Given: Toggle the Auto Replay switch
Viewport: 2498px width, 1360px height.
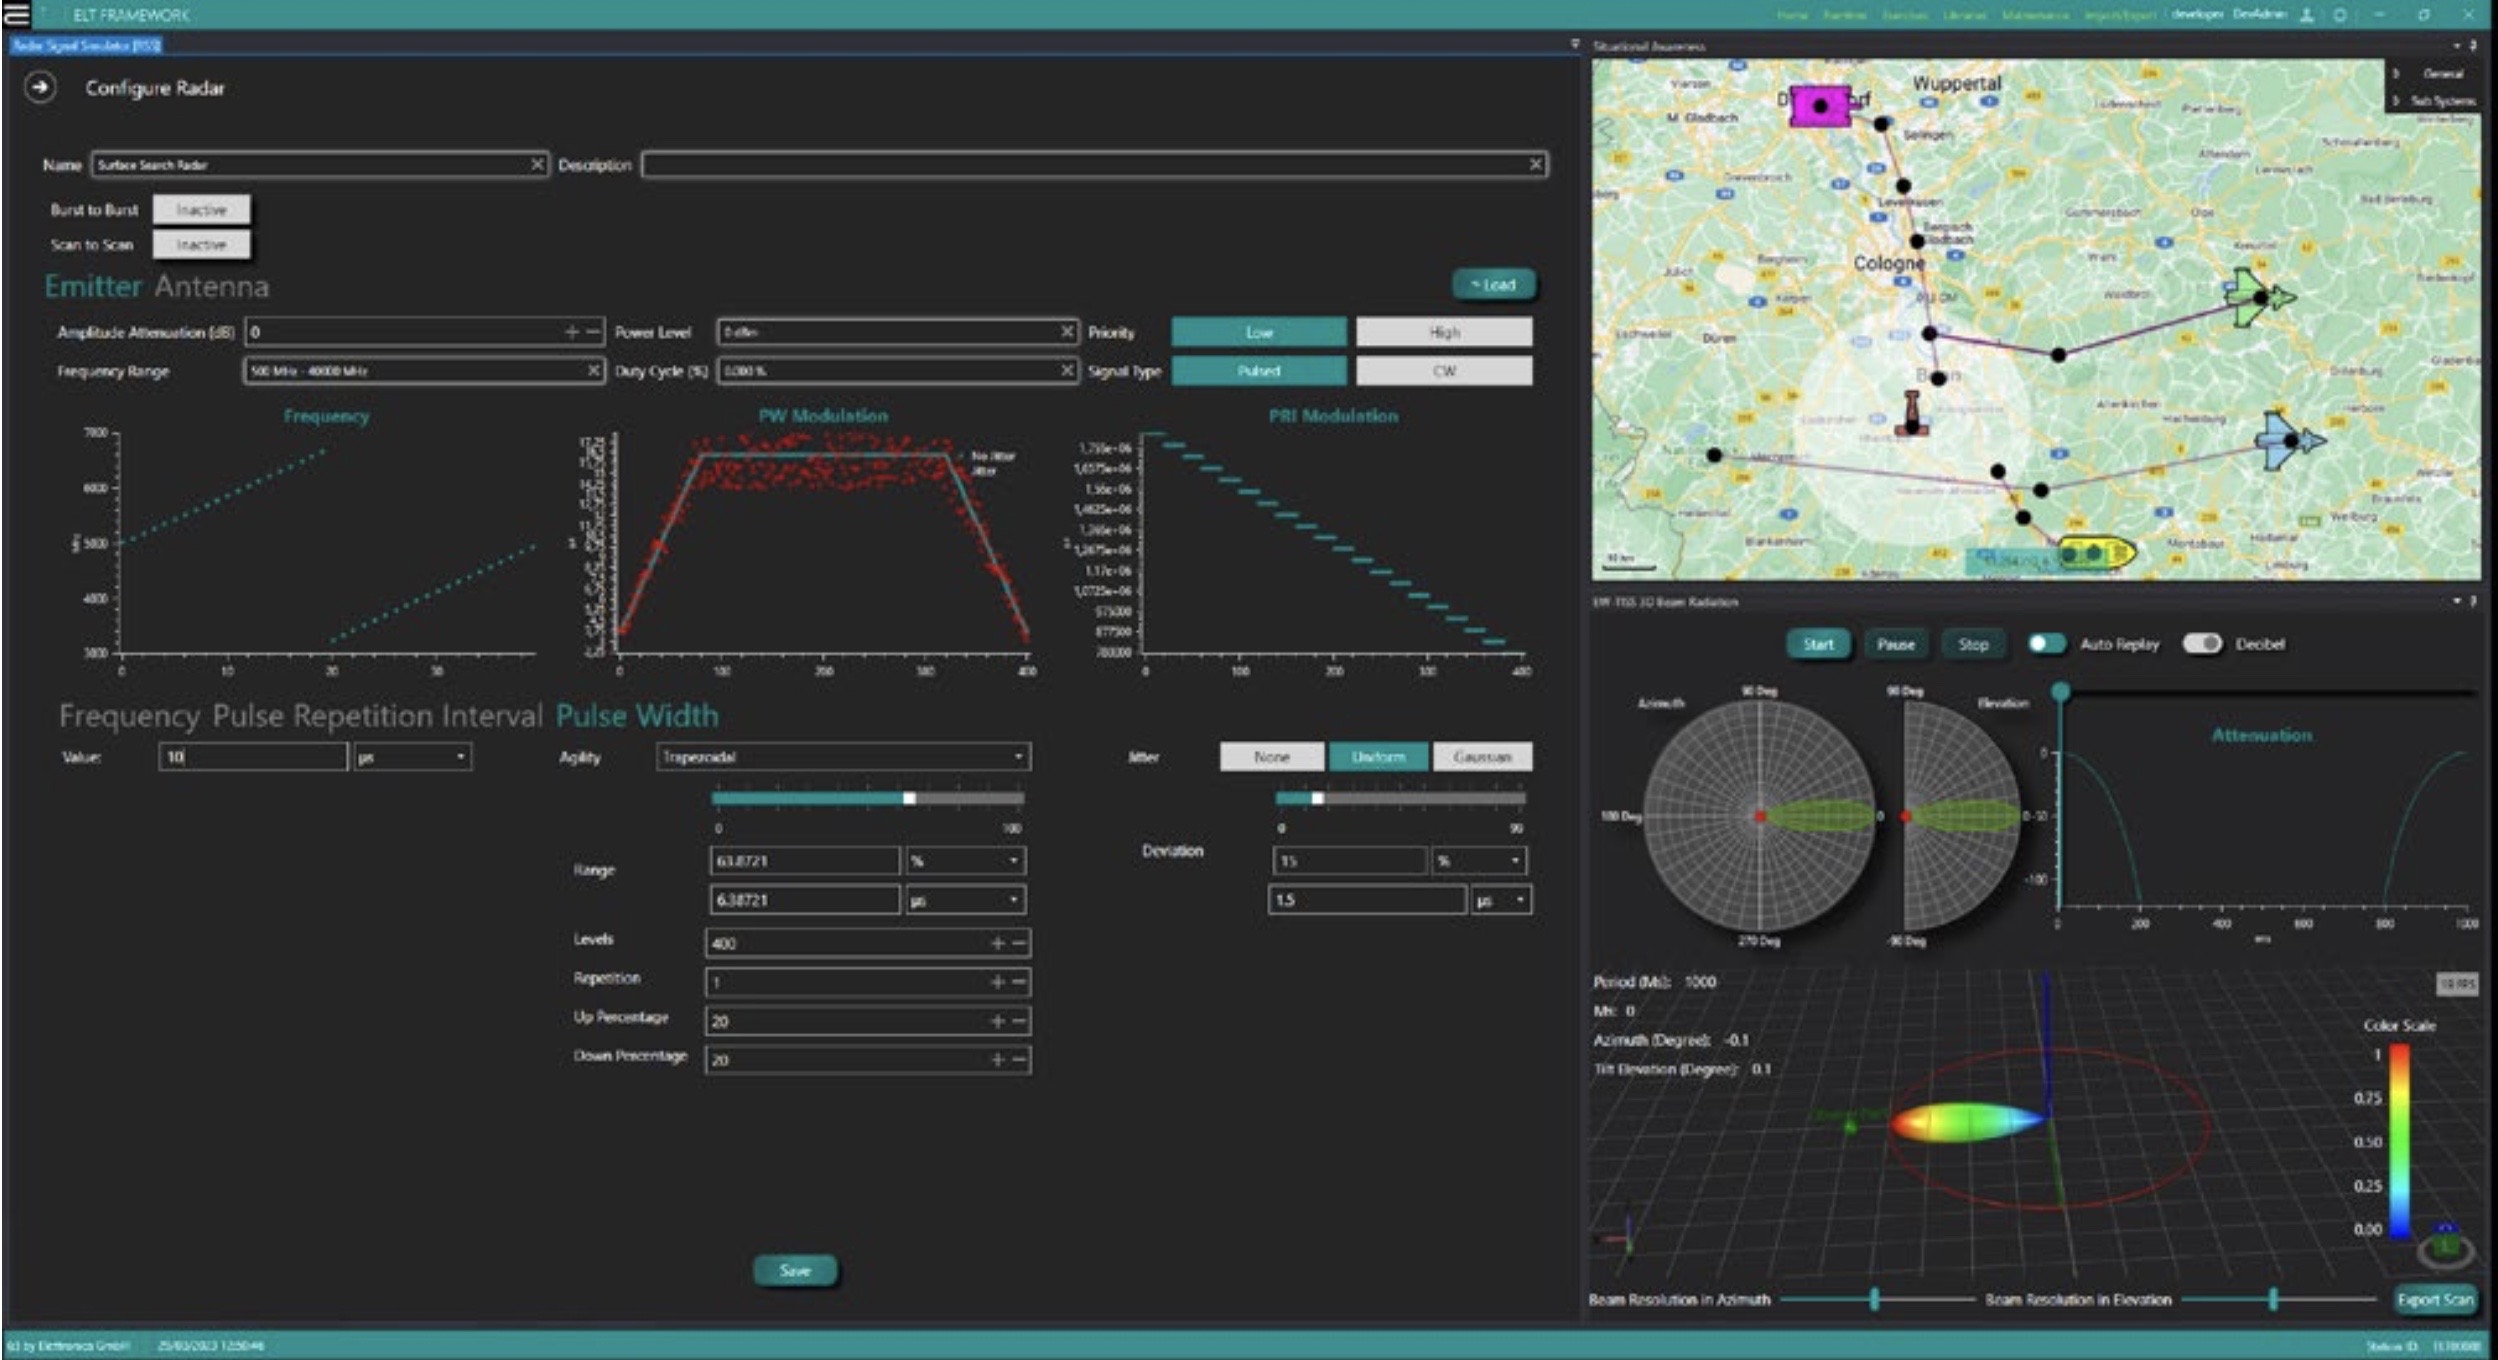Looking at the screenshot, I should pos(2046,644).
